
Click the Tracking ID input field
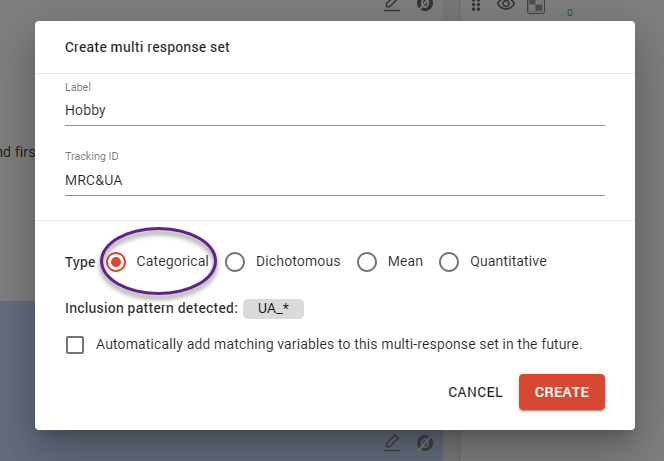(334, 181)
